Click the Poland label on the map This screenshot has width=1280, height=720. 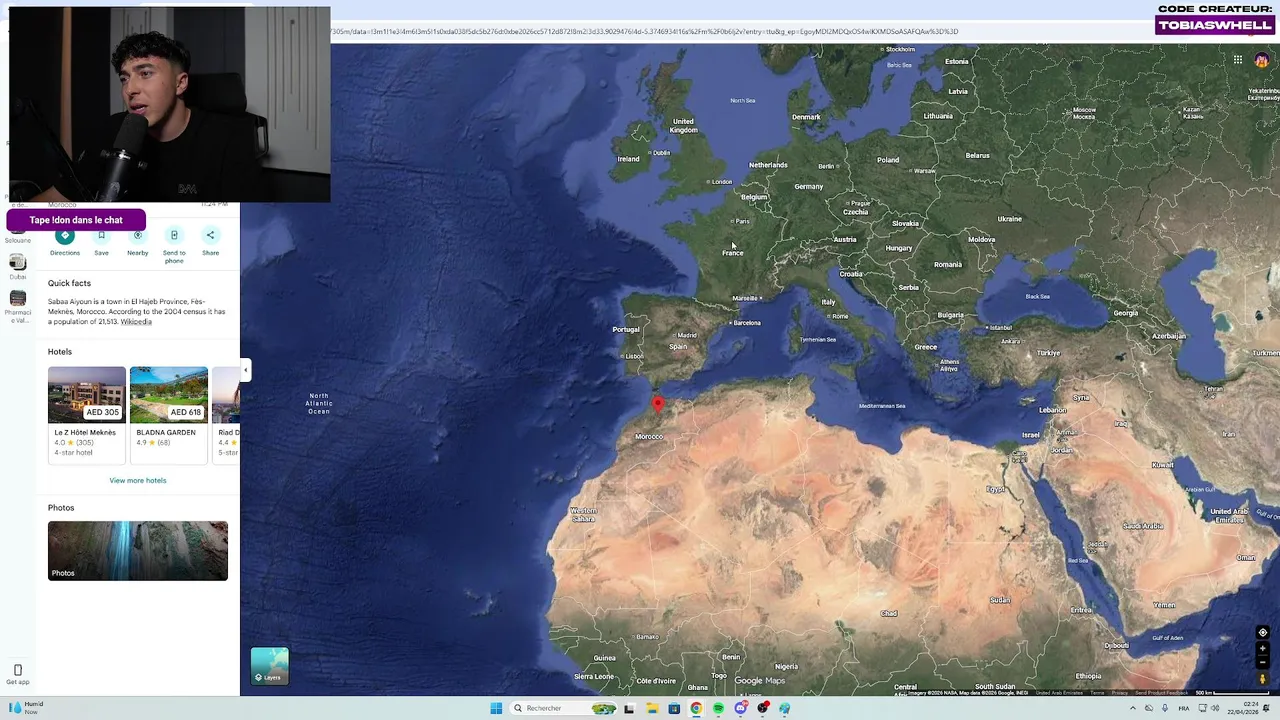coord(888,159)
